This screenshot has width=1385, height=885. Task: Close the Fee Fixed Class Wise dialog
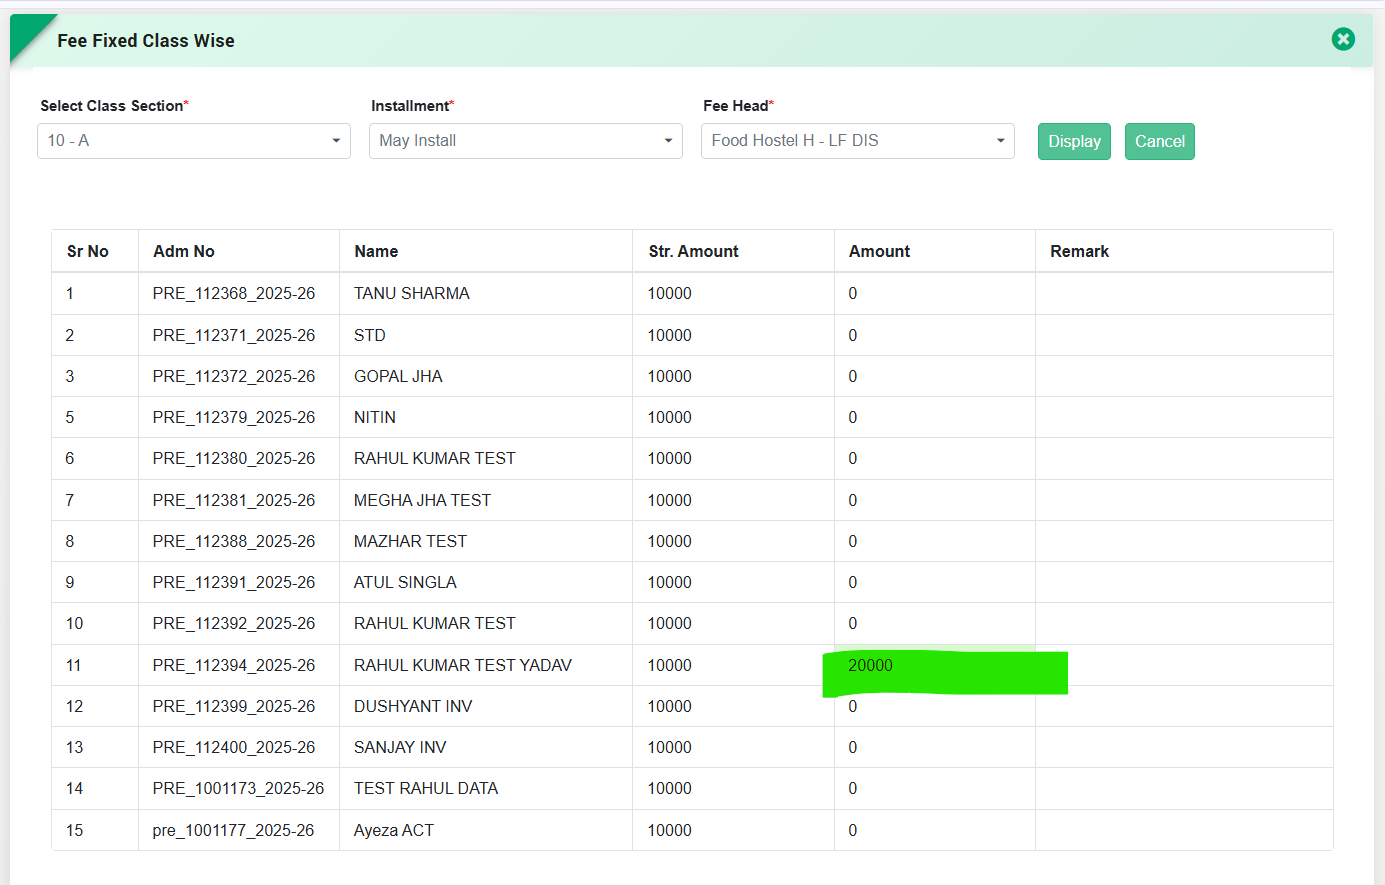[x=1343, y=39]
